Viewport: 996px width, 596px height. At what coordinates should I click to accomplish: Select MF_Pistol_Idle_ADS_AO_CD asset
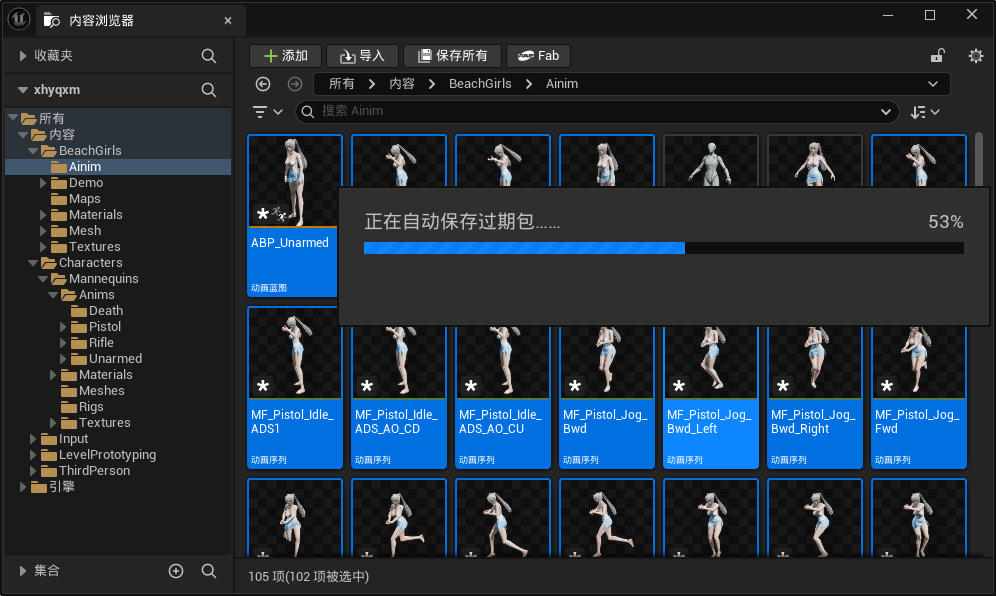coord(399,397)
